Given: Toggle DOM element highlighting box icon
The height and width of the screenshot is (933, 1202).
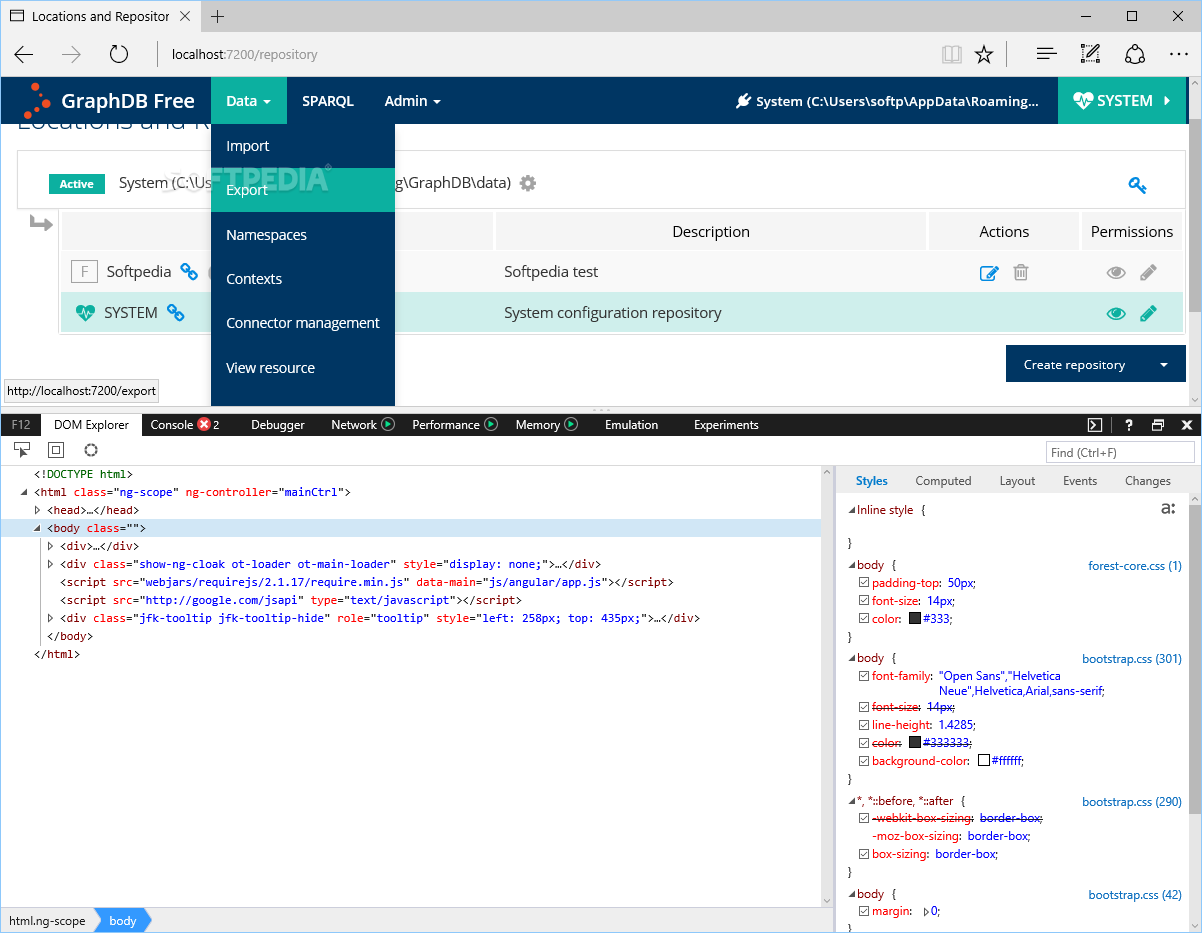Looking at the screenshot, I should point(56,450).
